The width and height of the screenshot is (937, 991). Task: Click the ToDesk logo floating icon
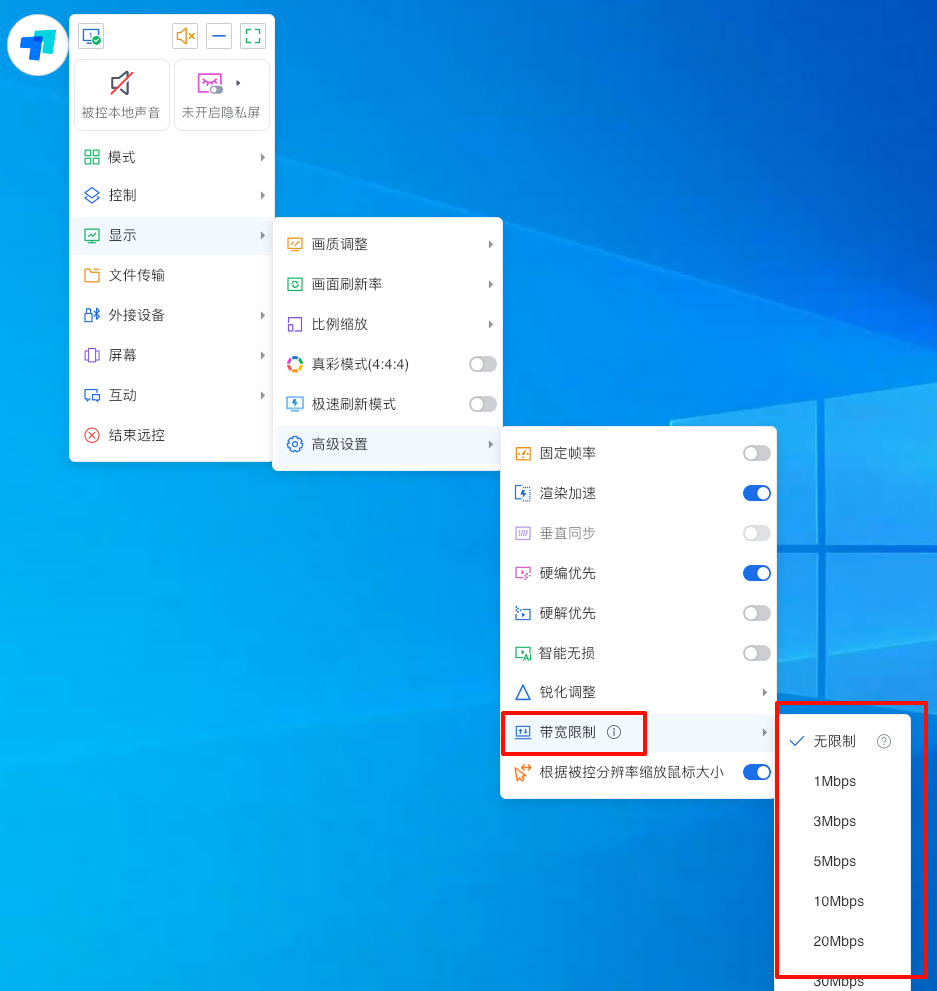[38, 45]
